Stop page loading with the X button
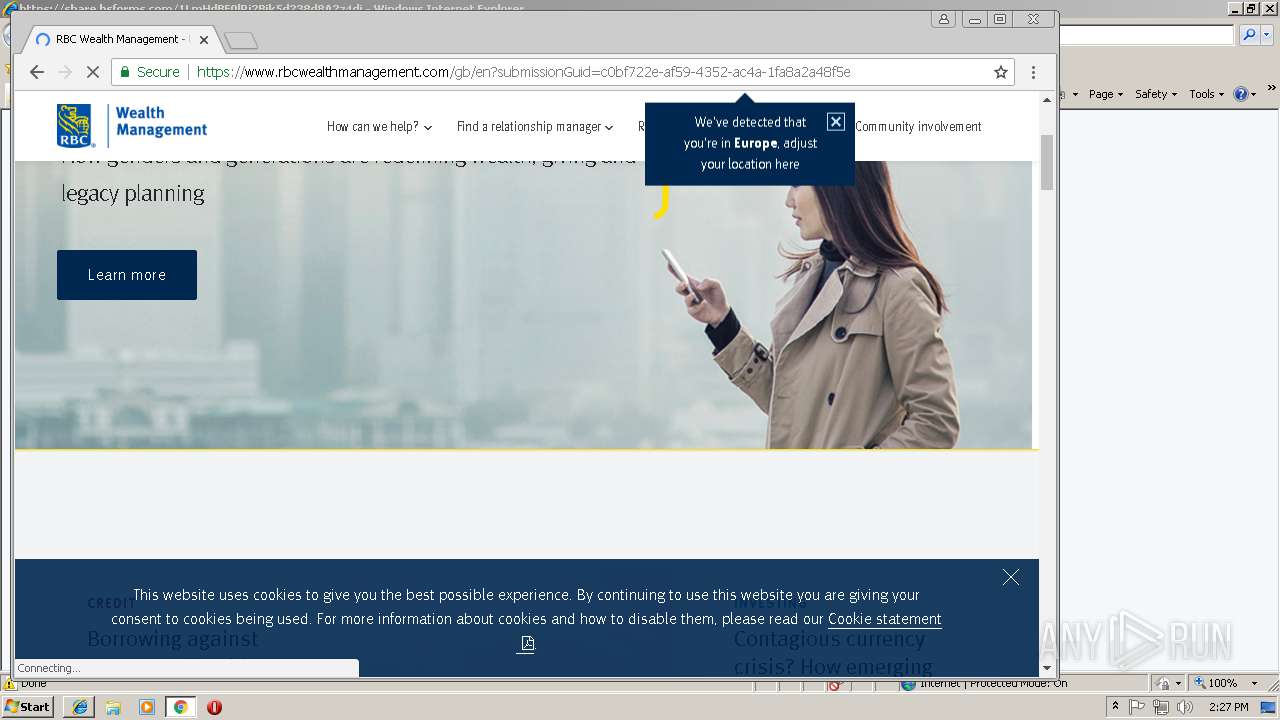Image resolution: width=1280 pixels, height=720 pixels. [x=93, y=72]
